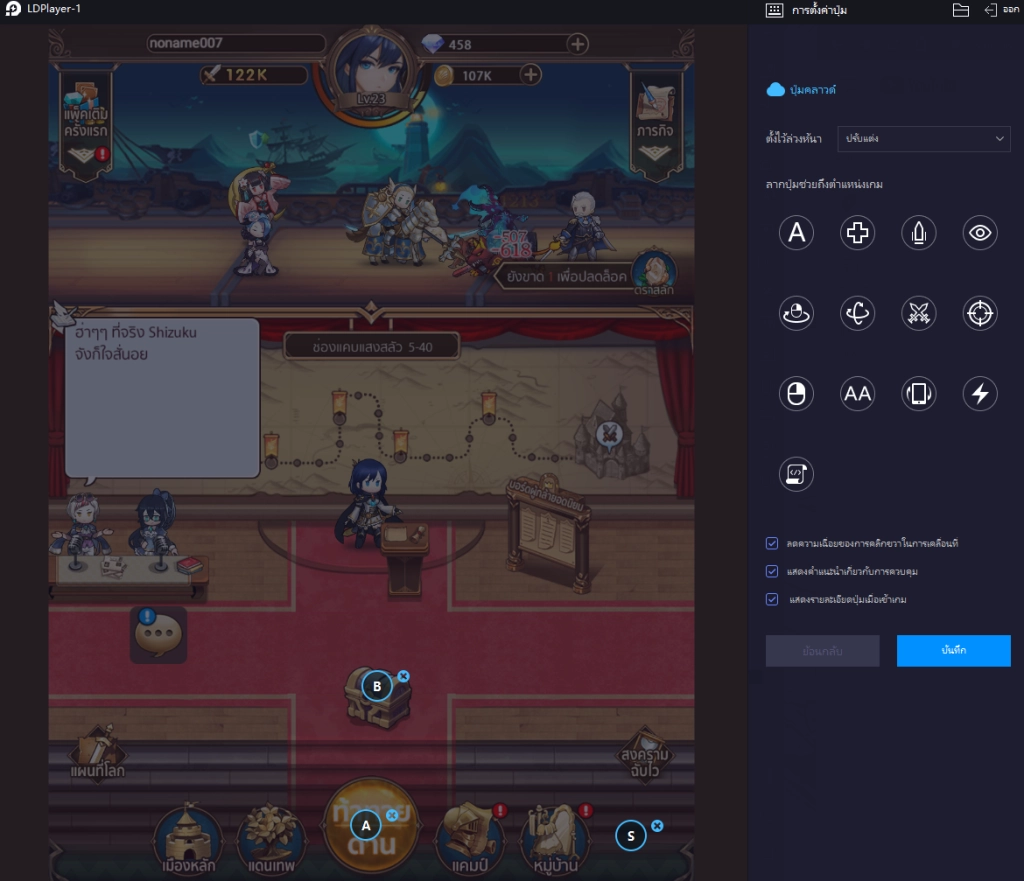Select the bullet fire key icon
The width and height of the screenshot is (1024, 881).
[918, 232]
